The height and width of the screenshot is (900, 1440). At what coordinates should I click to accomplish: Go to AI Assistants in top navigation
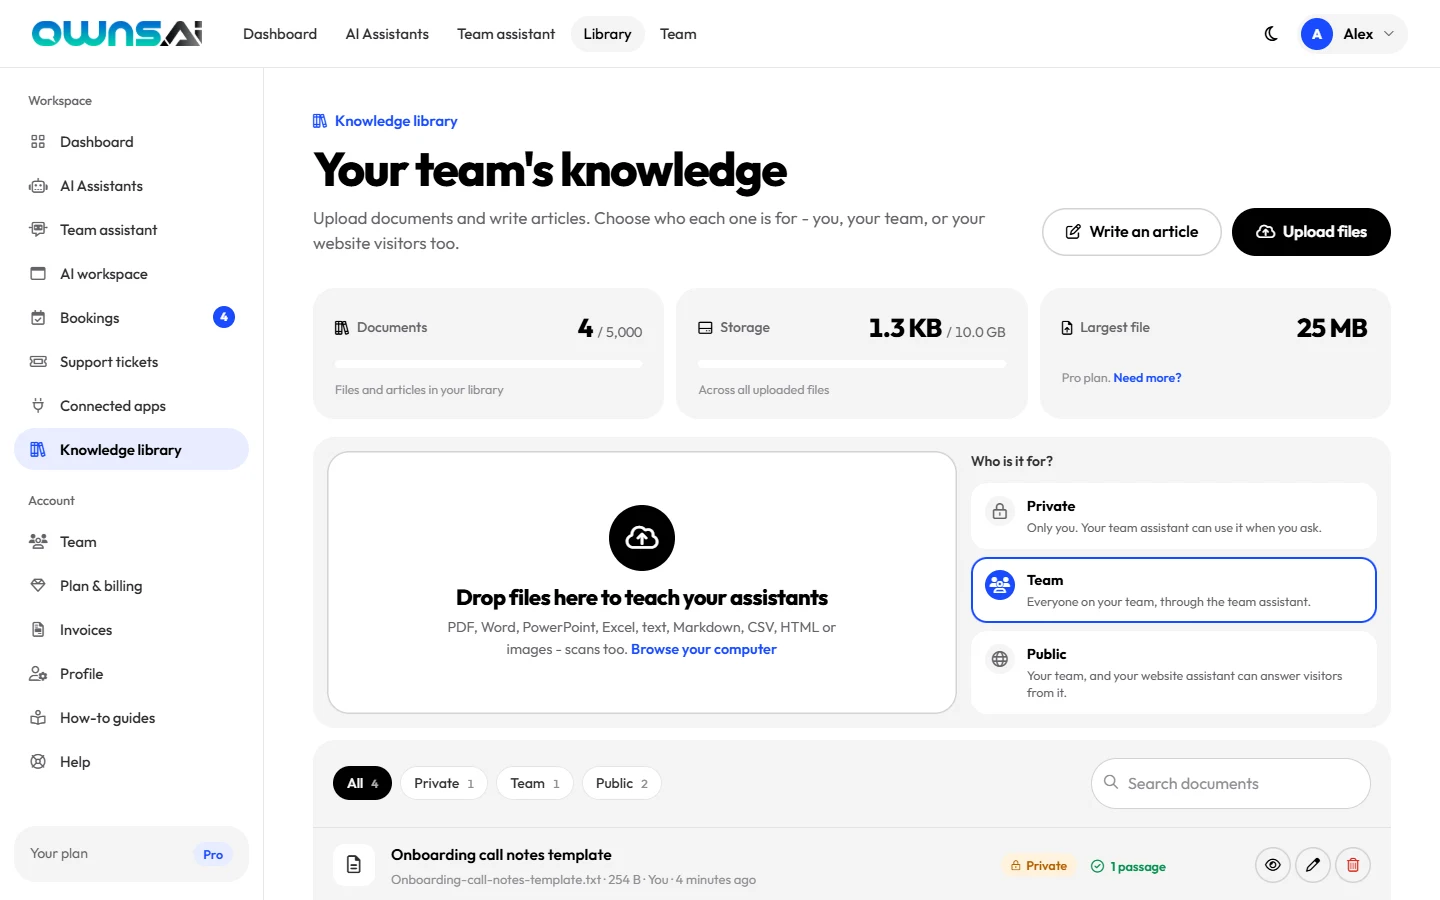coord(387,34)
